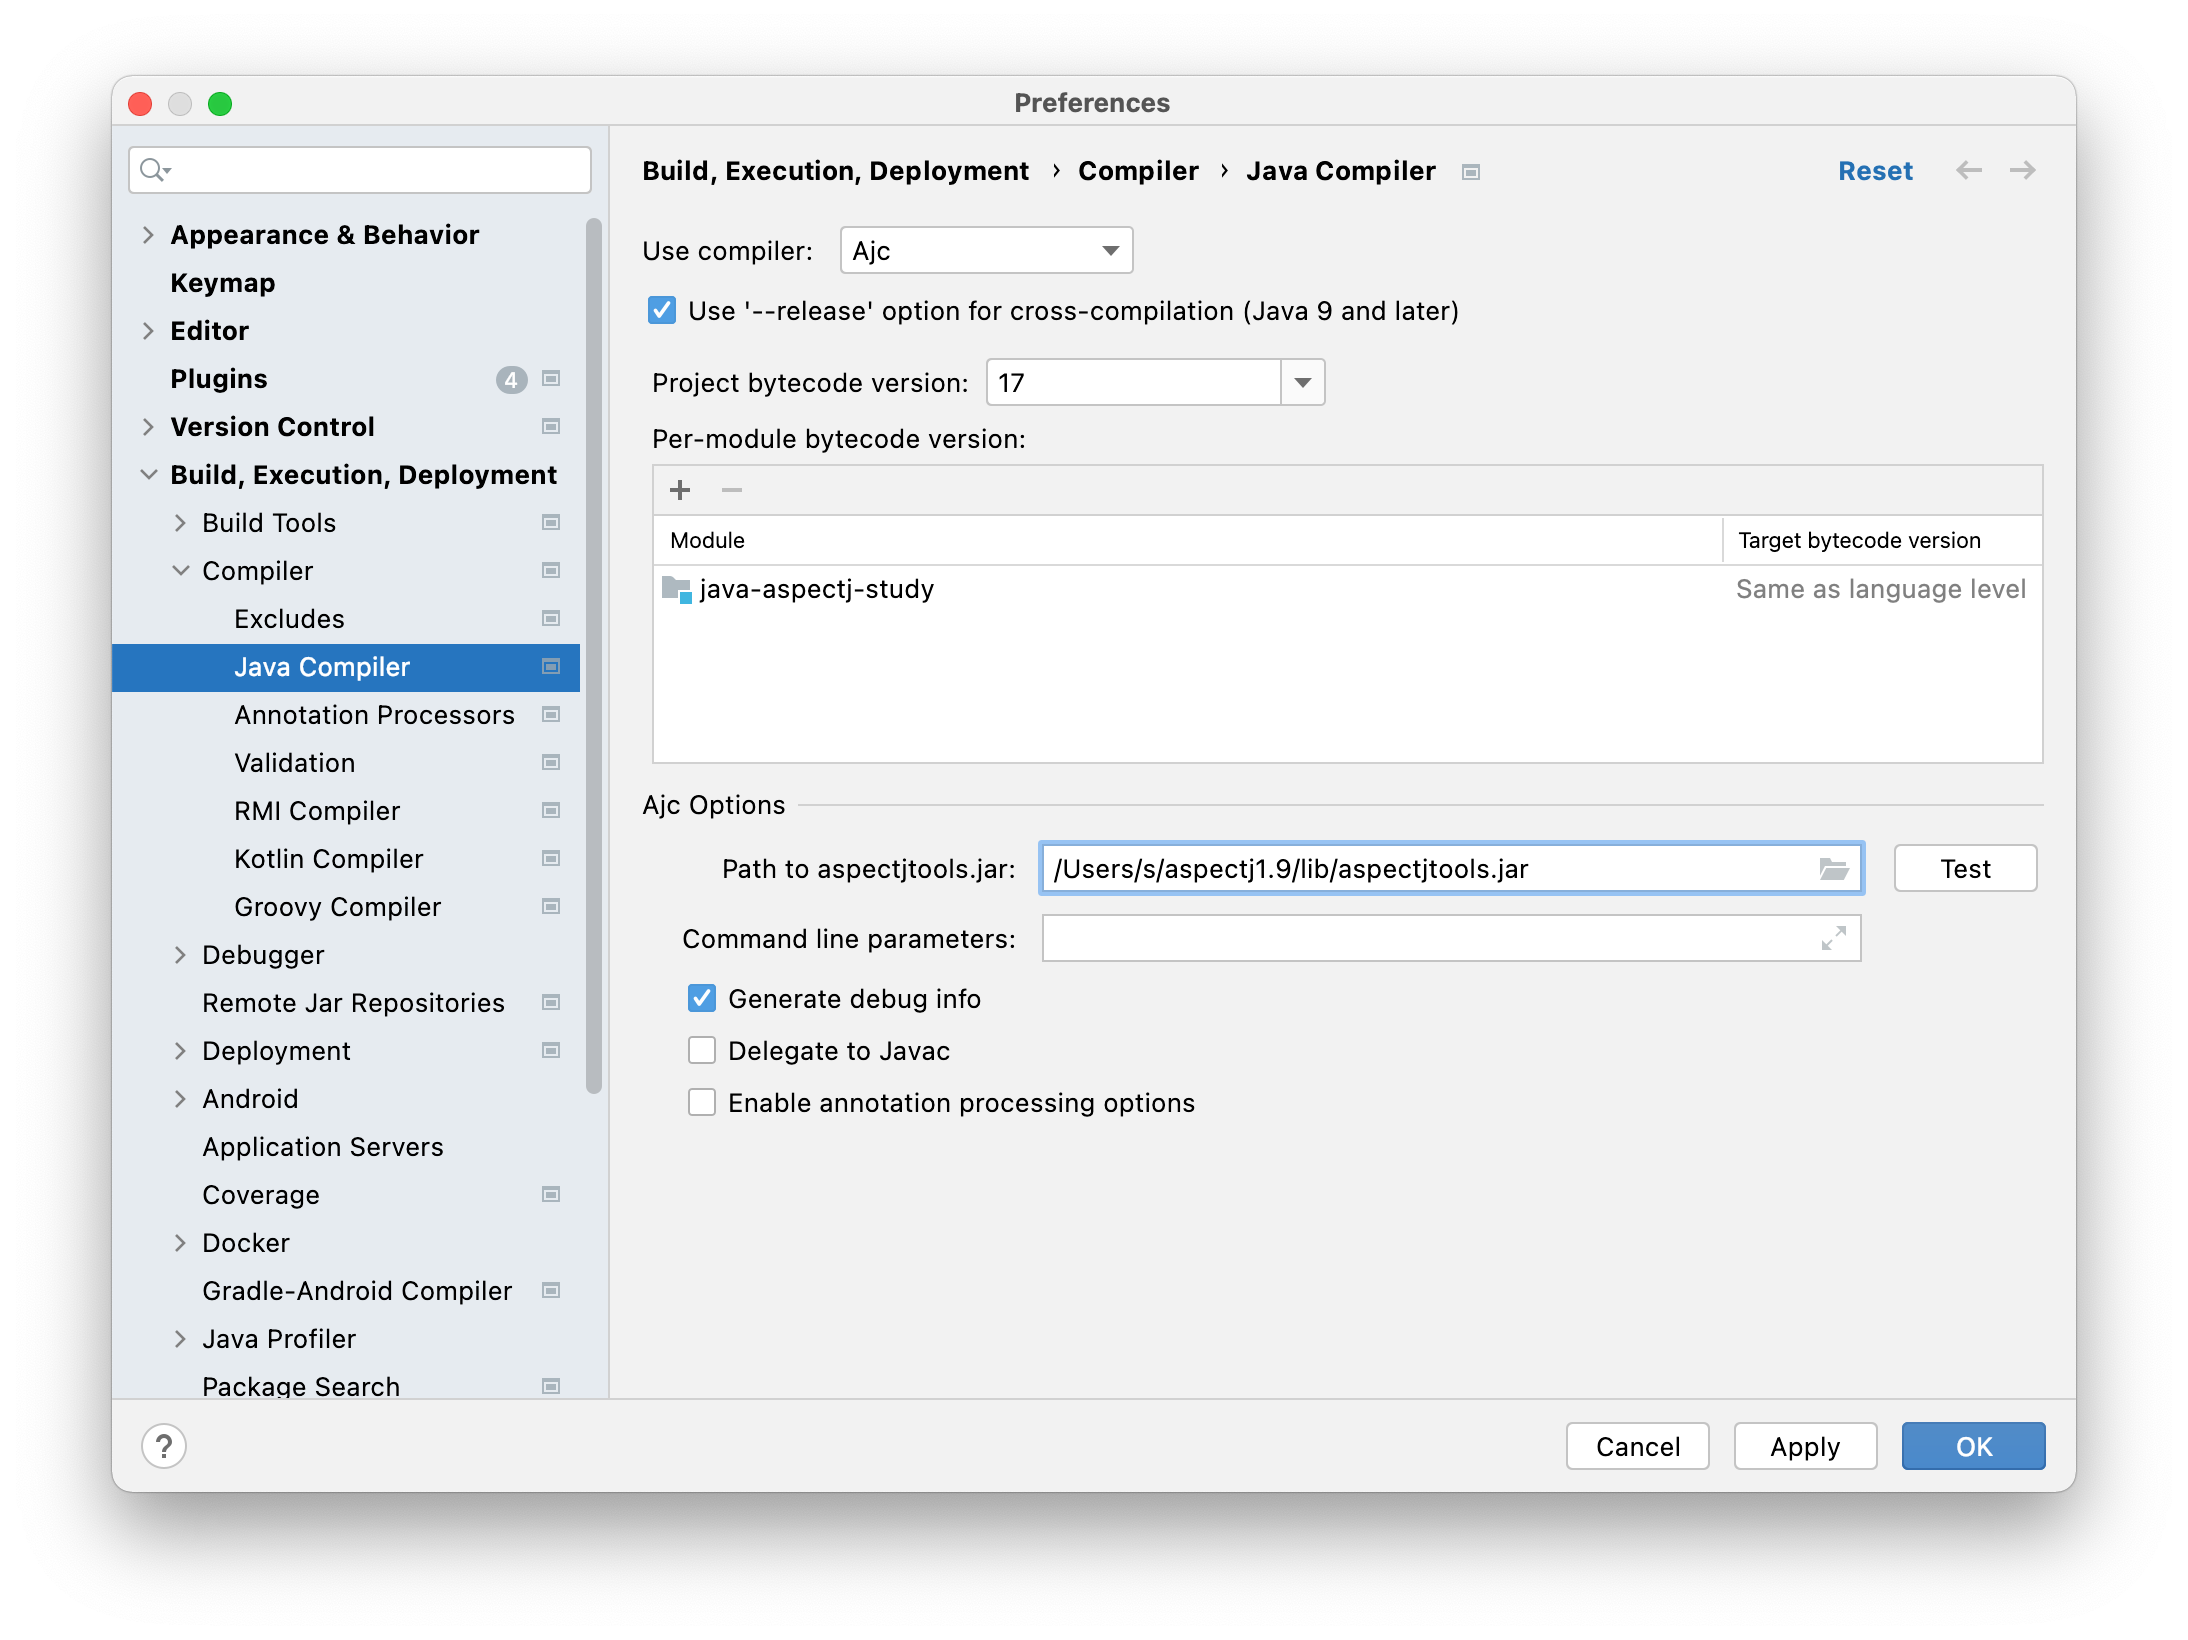2188x1640 pixels.
Task: Uncheck Generate debug info
Action: (x=702, y=999)
